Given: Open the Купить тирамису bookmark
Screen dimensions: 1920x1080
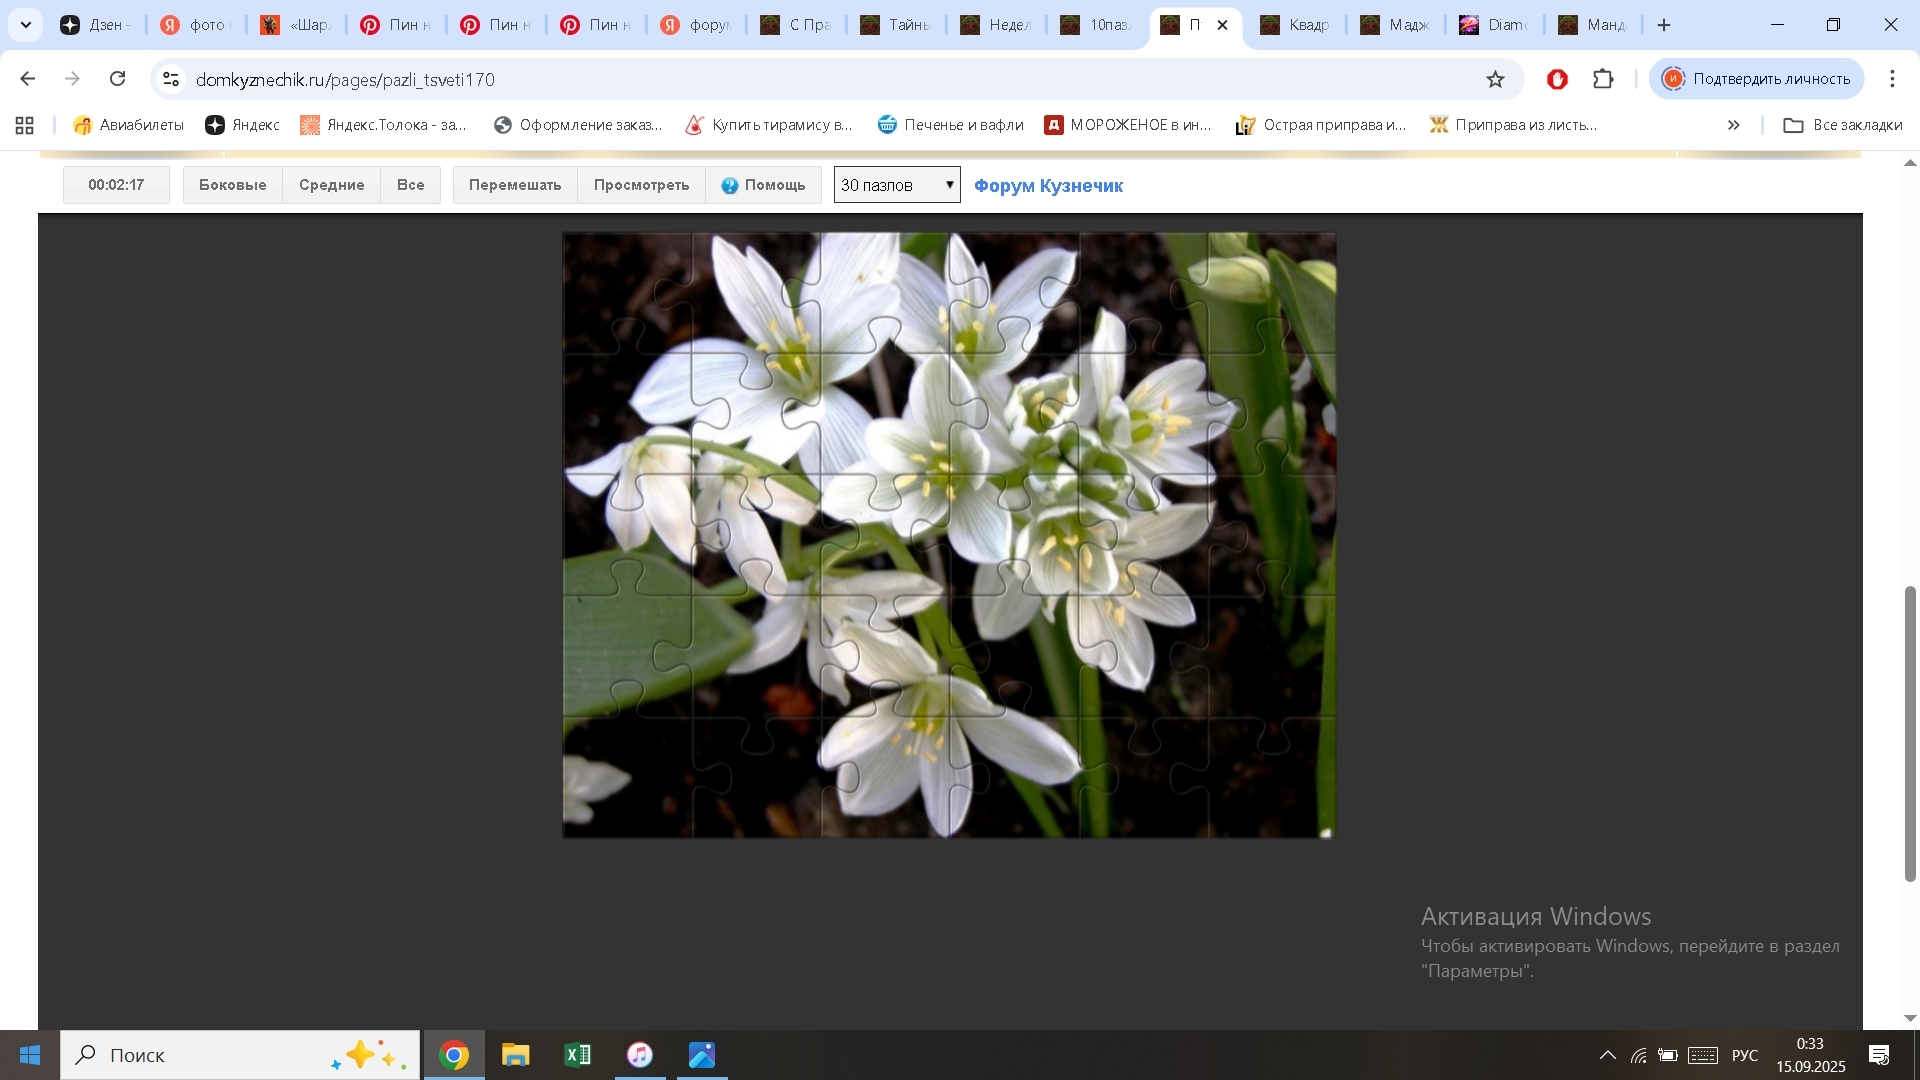Looking at the screenshot, I should (x=769, y=125).
